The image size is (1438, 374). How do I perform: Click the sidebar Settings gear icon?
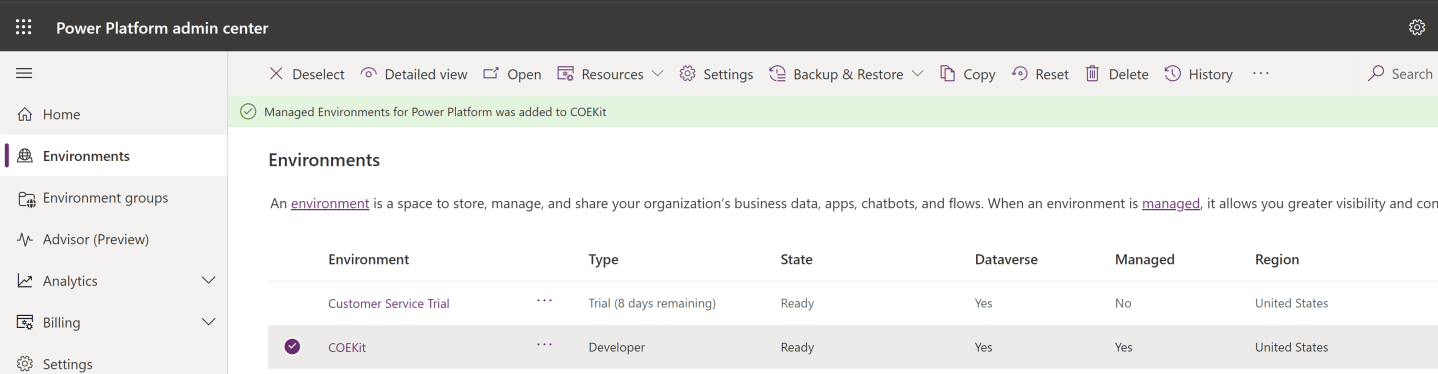click(25, 364)
